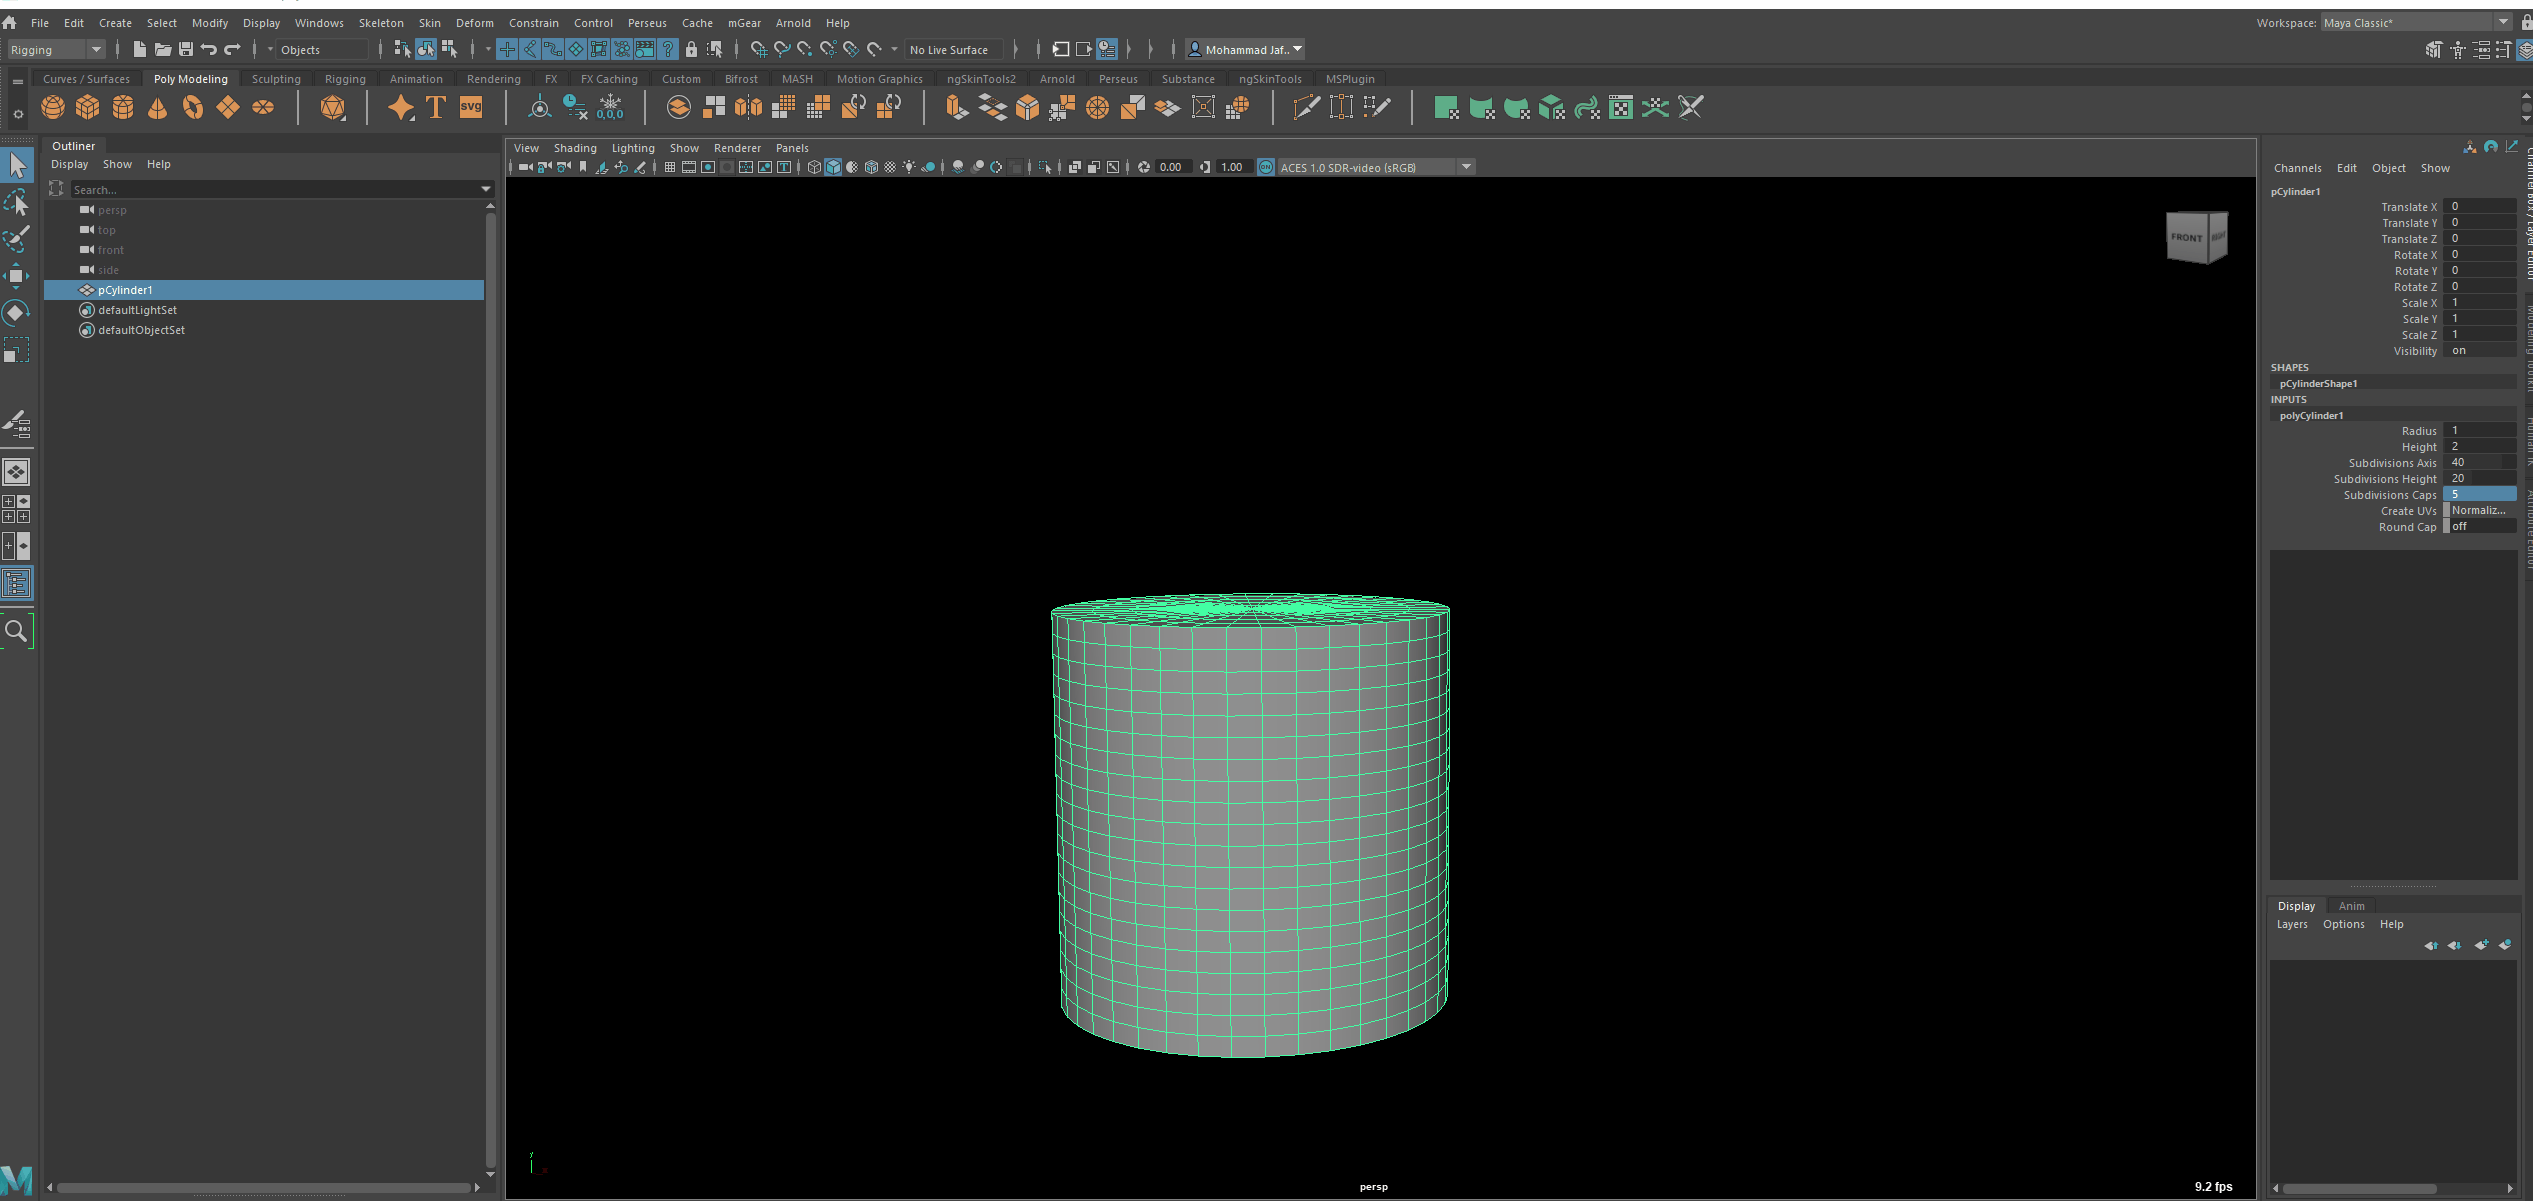Screen dimensions: 2533x1201
Task: Open the Skeleton menu
Action: click(381, 22)
